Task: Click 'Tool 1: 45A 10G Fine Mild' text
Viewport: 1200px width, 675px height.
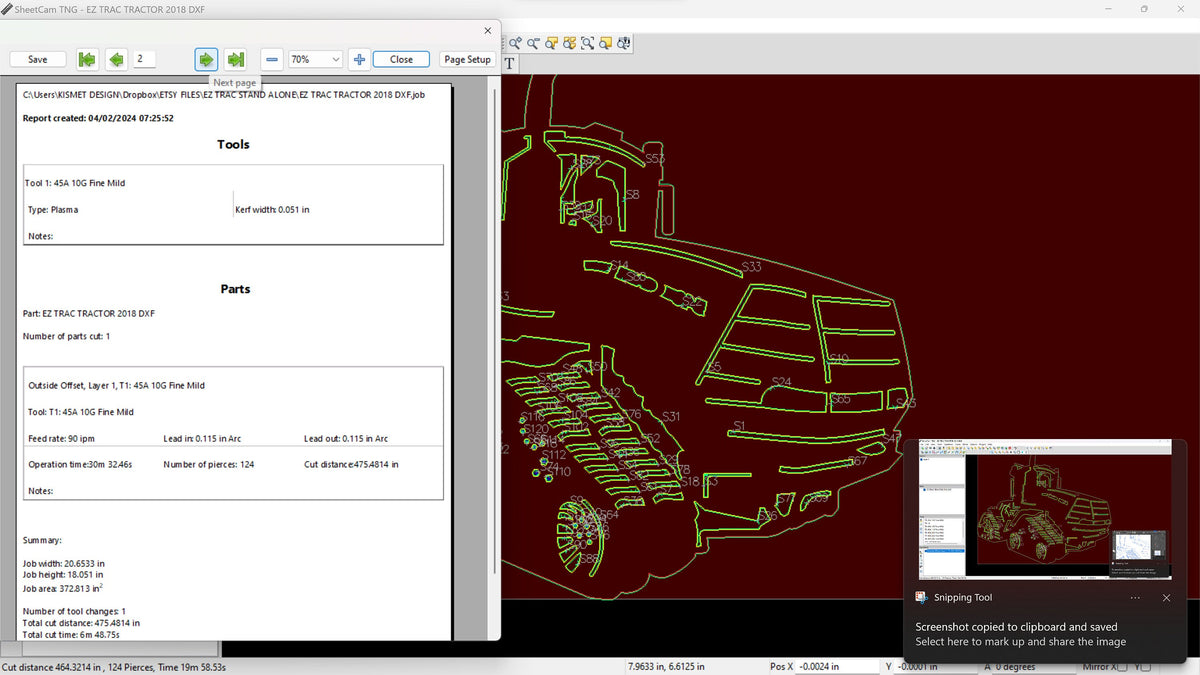Action: click(x=75, y=183)
